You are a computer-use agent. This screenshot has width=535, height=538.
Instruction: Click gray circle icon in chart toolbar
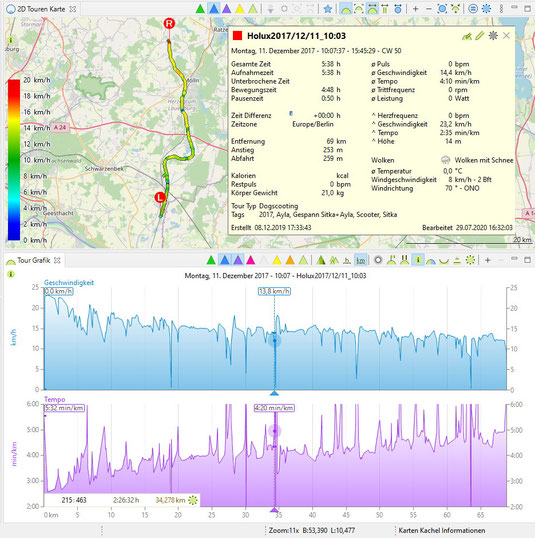tap(378, 260)
